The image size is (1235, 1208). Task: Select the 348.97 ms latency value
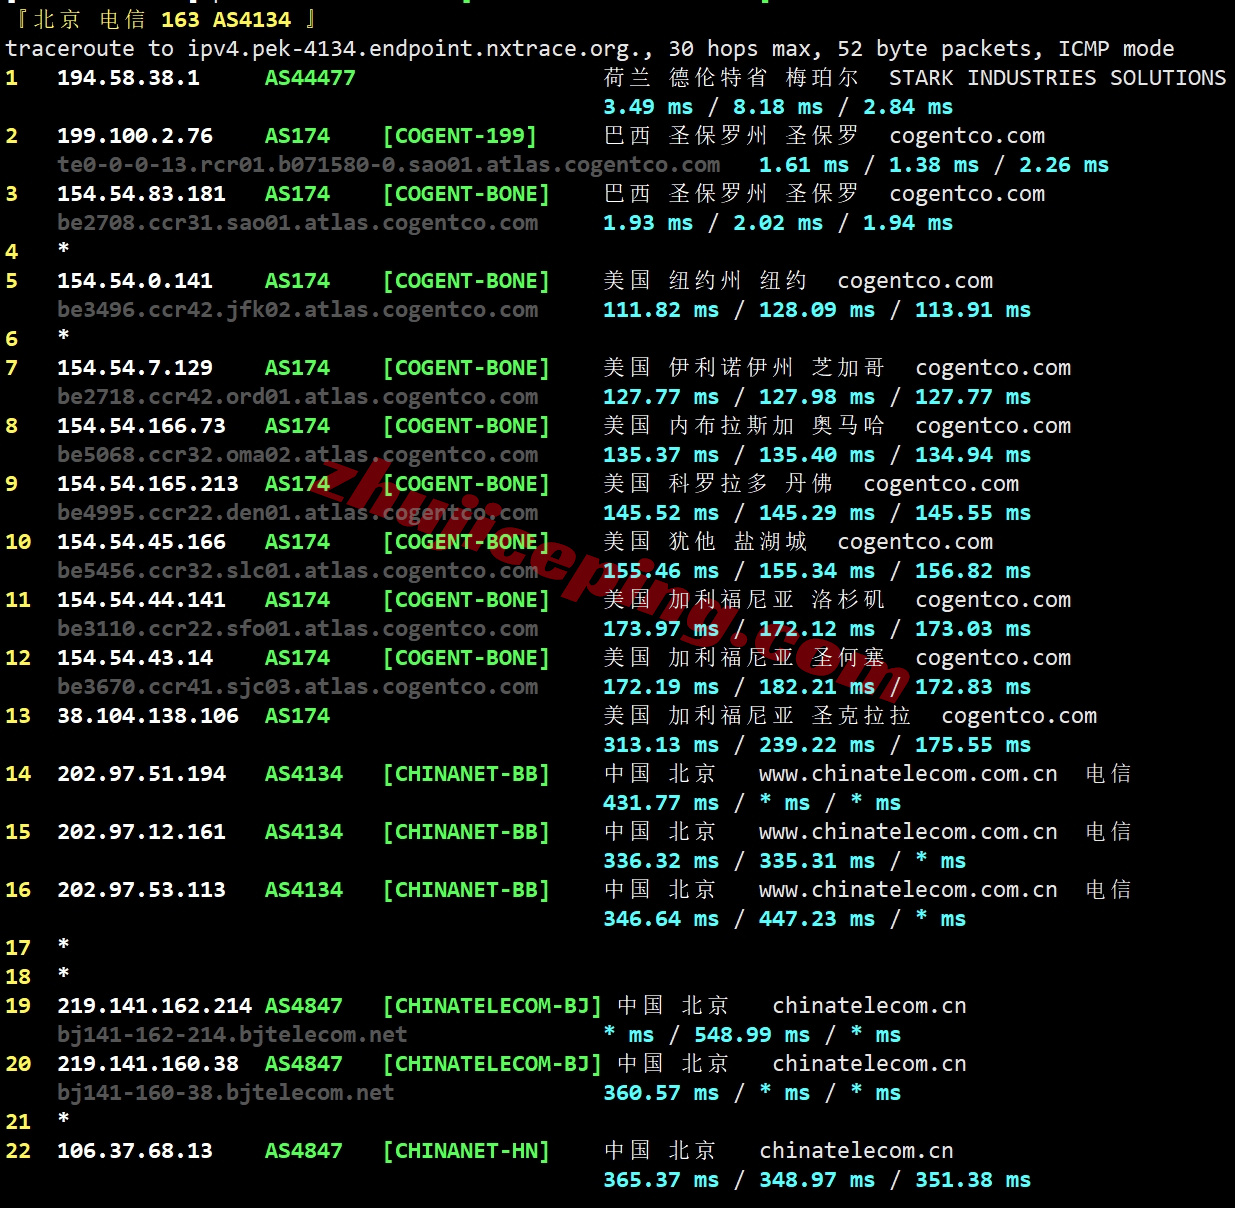point(817,1179)
